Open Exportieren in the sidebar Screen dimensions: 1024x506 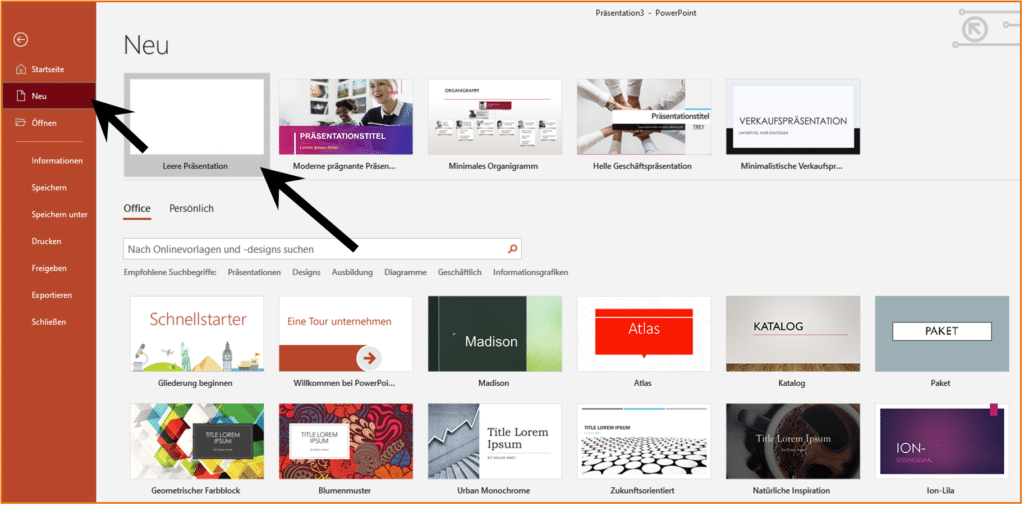click(x=51, y=295)
